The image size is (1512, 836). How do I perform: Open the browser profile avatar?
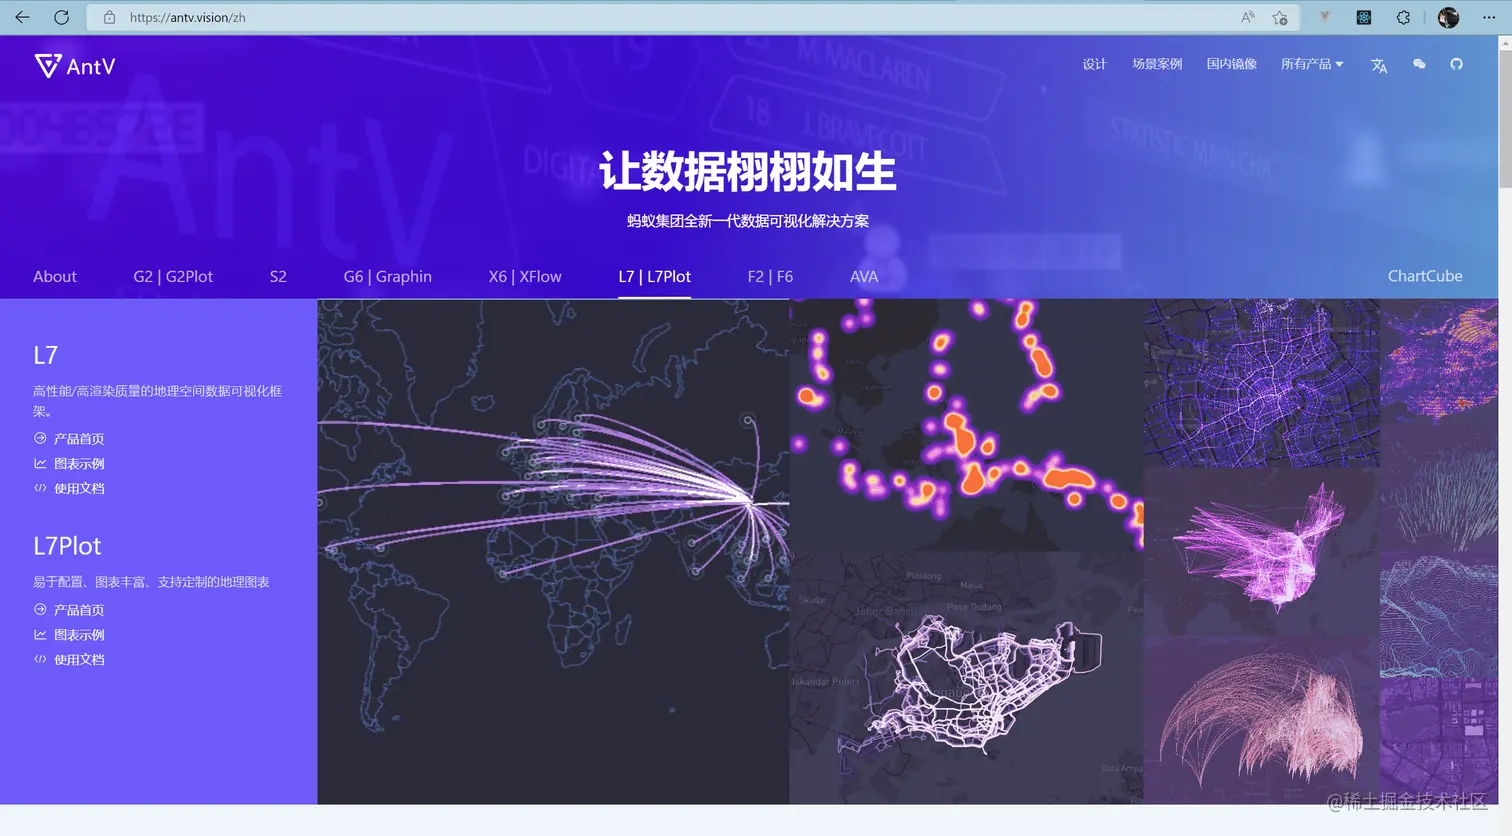tap(1448, 17)
